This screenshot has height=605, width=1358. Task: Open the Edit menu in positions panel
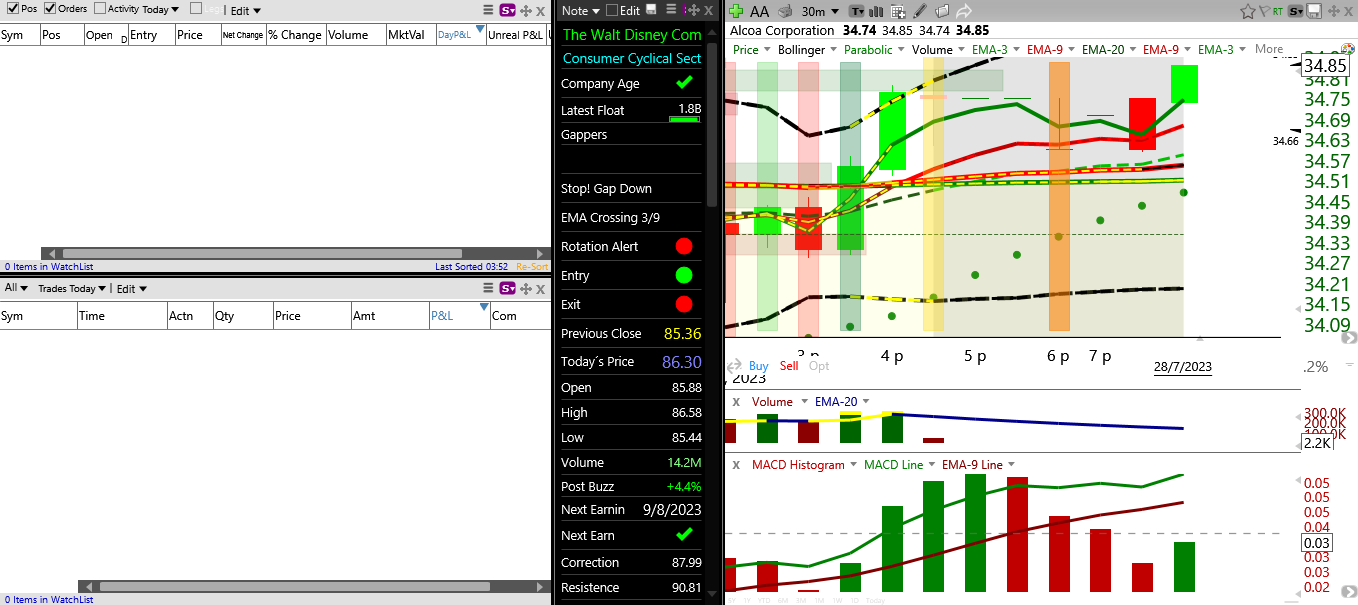(245, 11)
